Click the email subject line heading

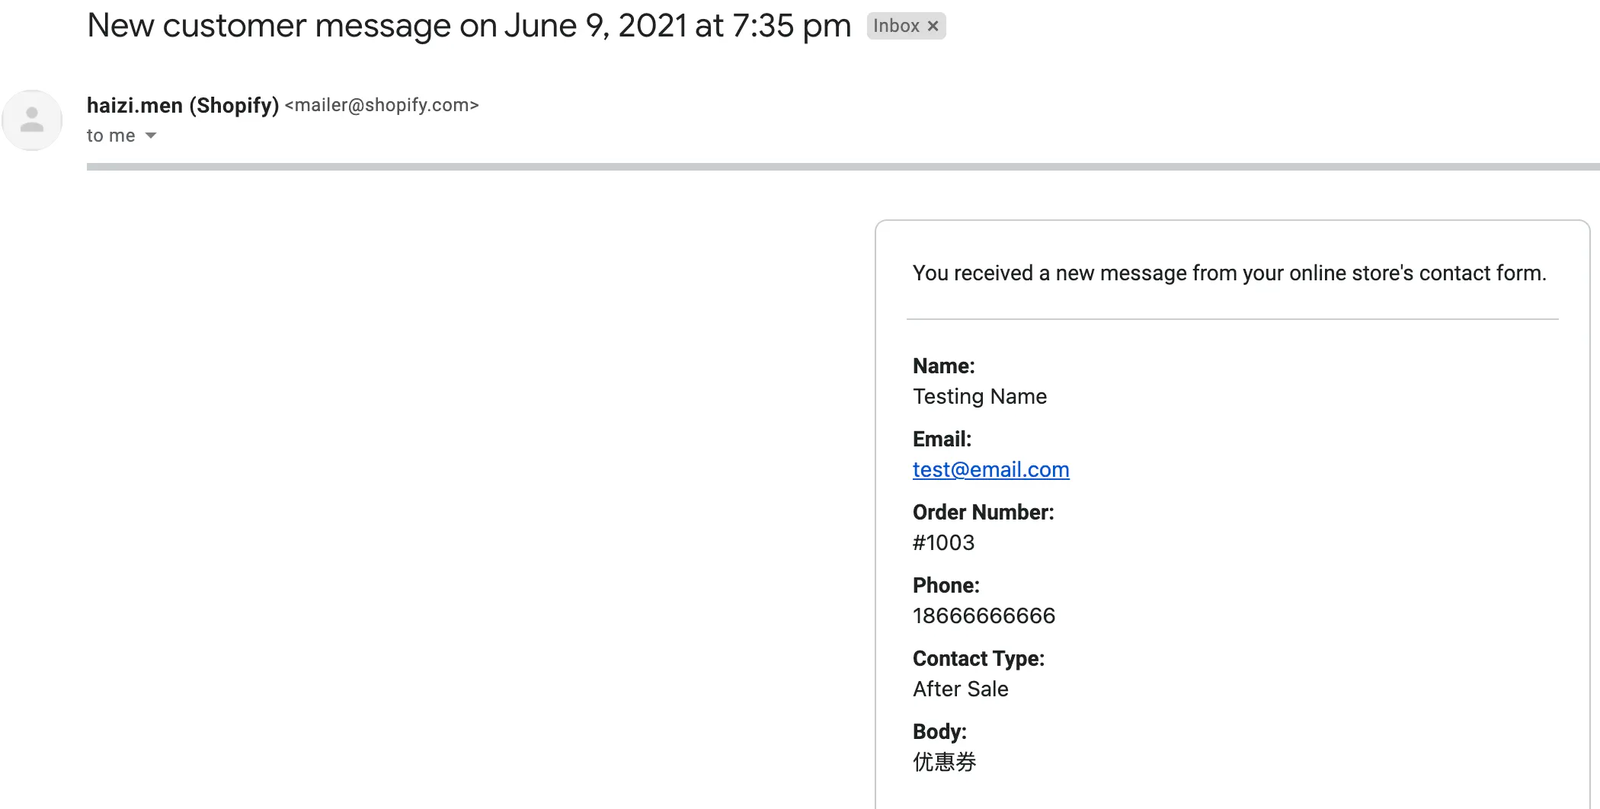[469, 26]
